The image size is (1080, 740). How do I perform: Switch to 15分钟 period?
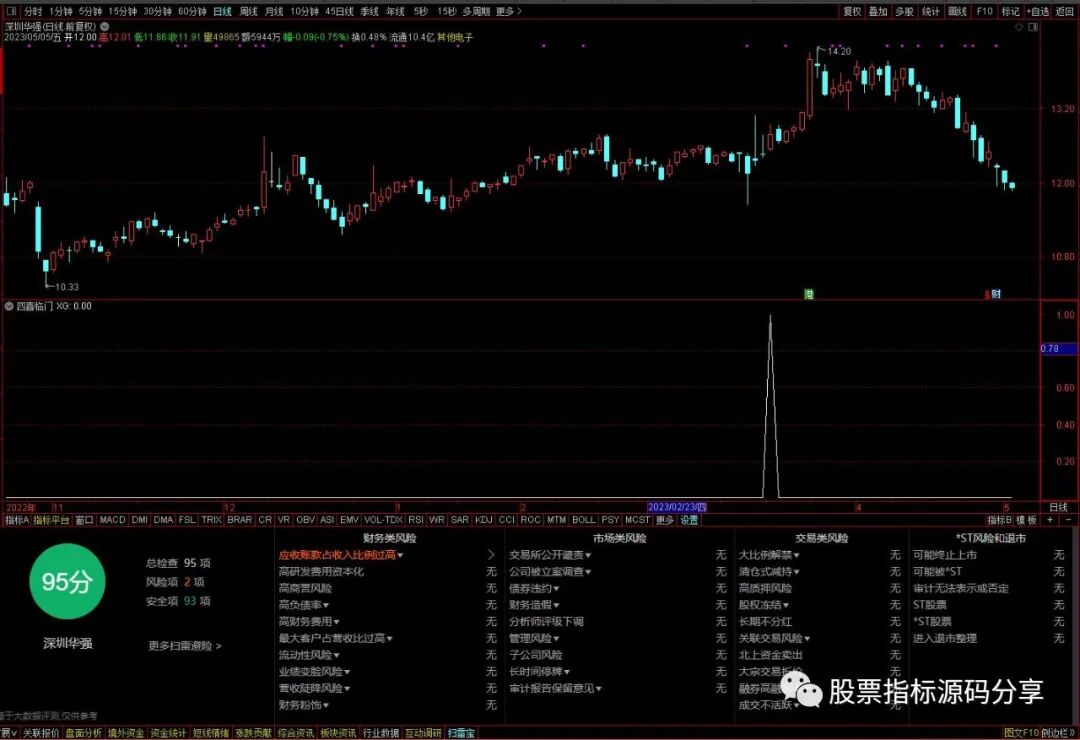[x=123, y=12]
